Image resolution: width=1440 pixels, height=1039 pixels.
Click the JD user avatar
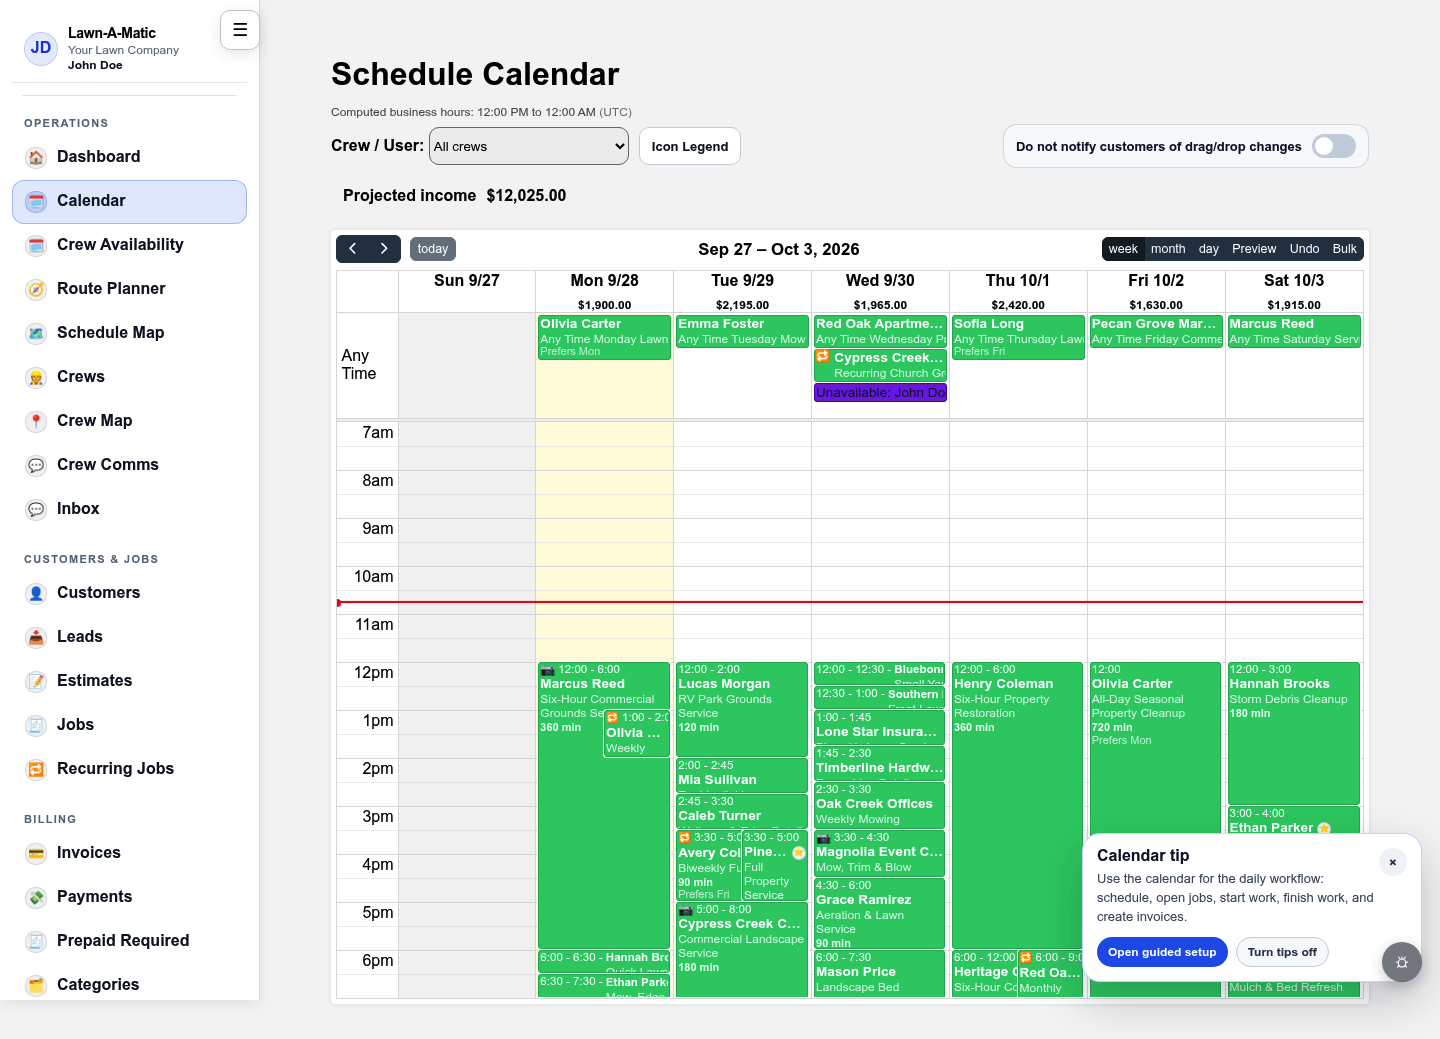click(x=41, y=48)
